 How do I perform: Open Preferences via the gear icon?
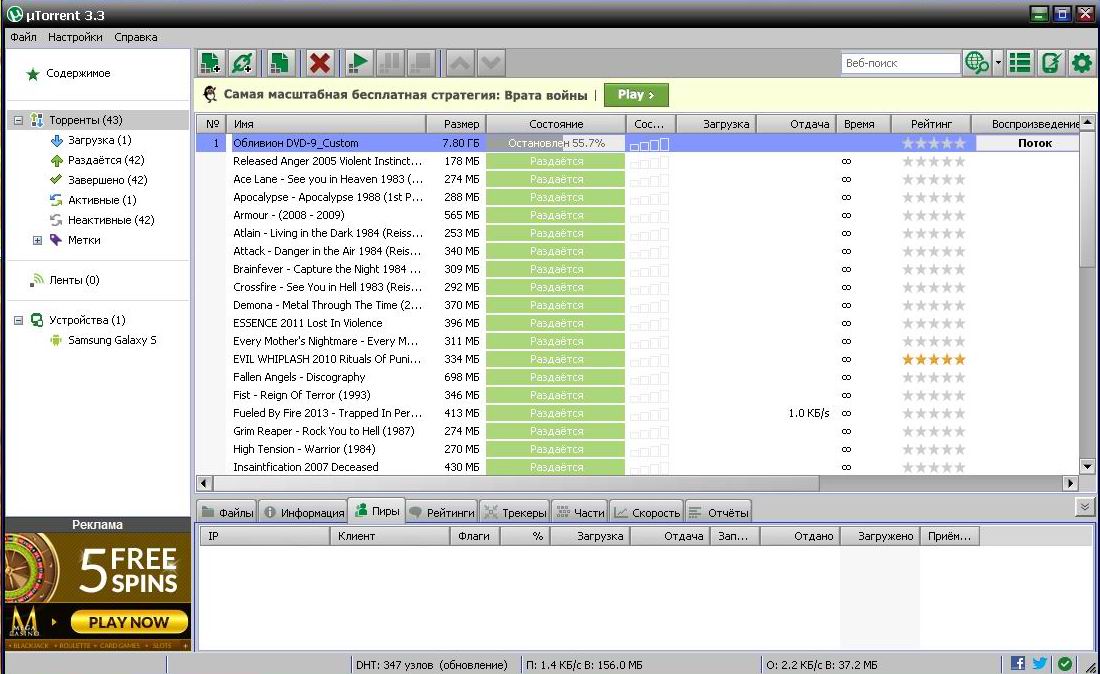click(1082, 63)
